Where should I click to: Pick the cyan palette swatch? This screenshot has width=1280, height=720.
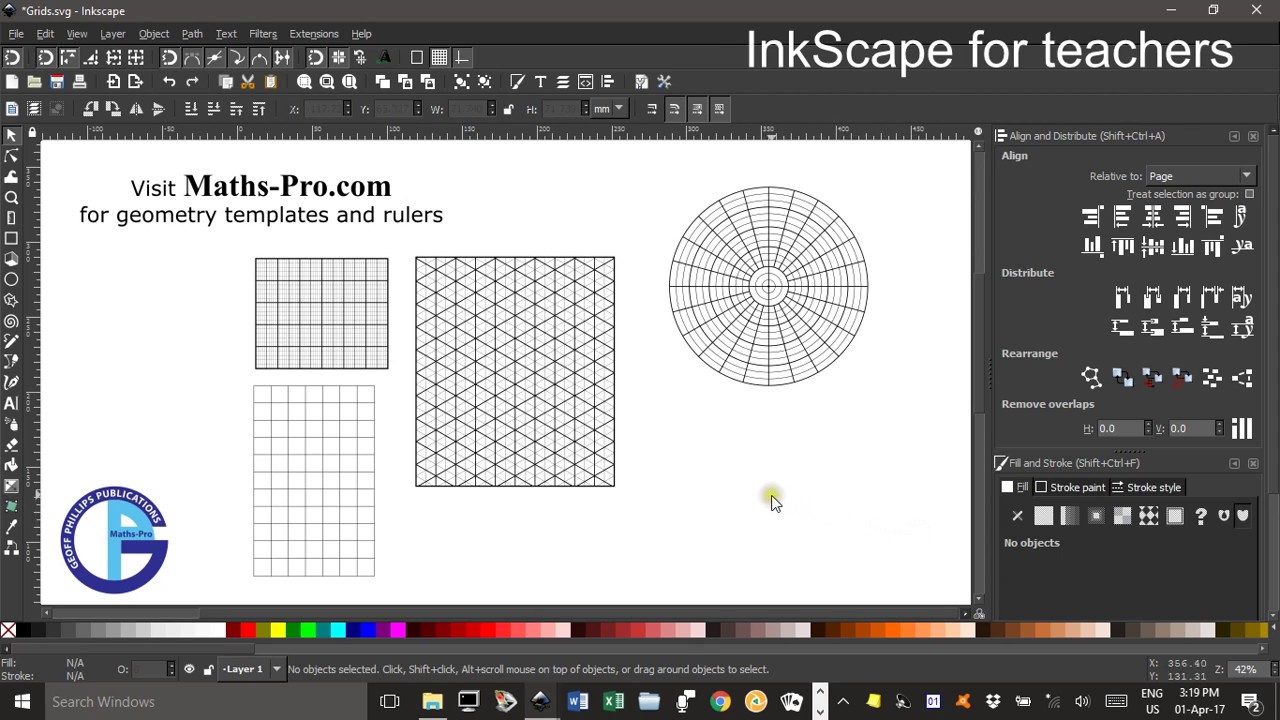[338, 630]
